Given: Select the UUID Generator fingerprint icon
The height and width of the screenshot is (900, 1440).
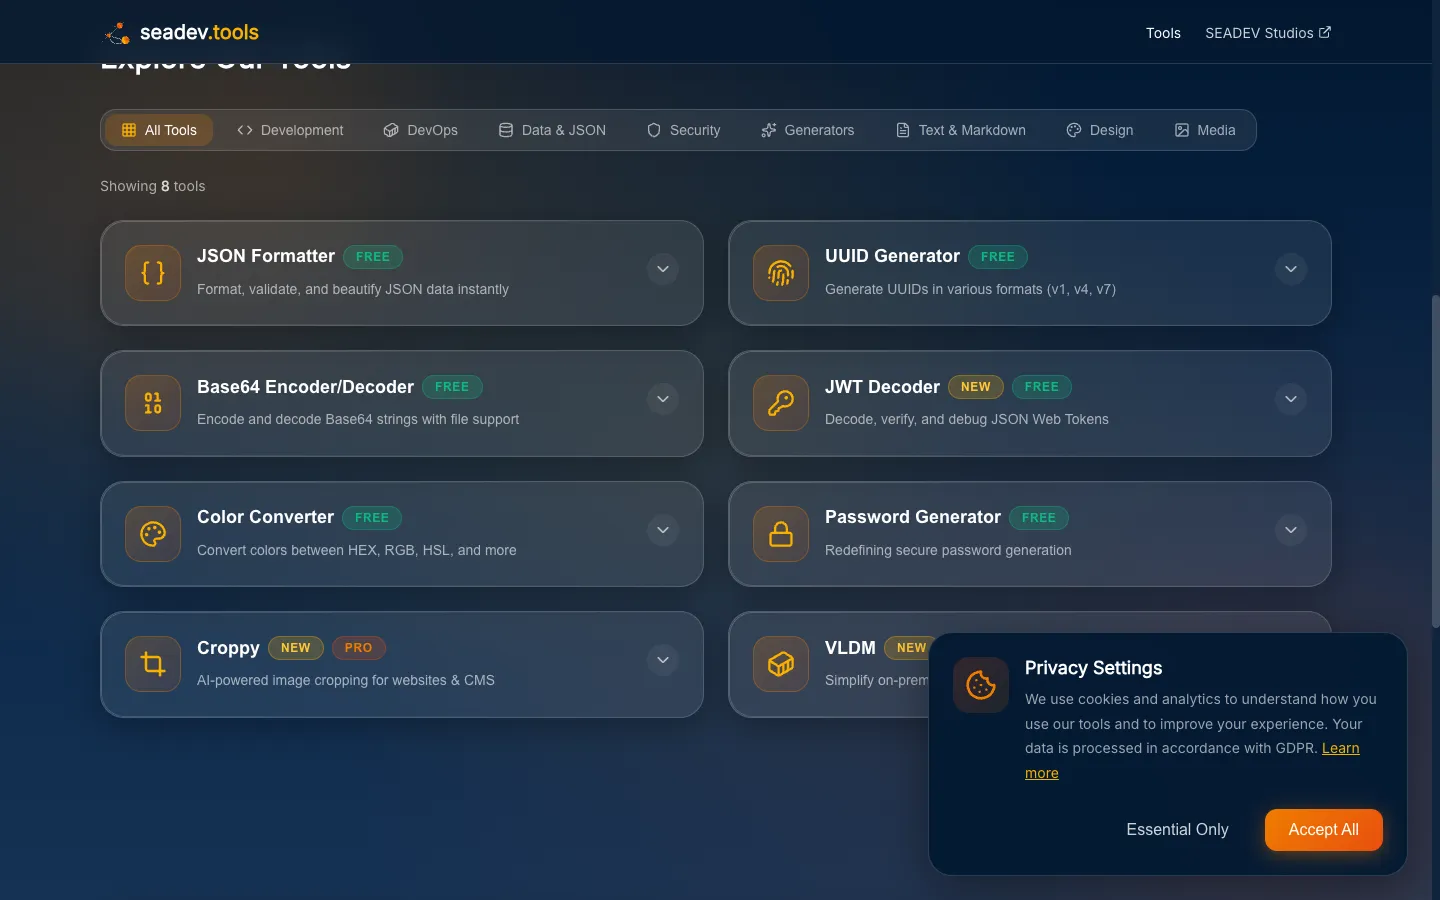Looking at the screenshot, I should tap(780, 273).
